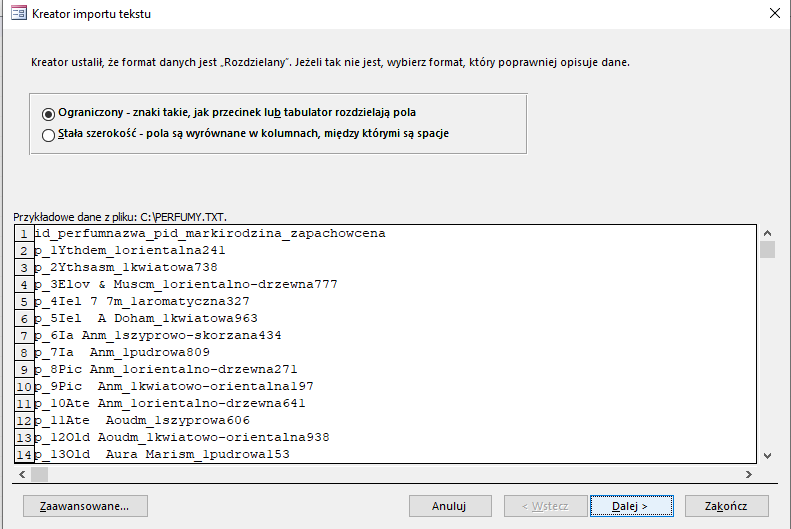Click the vertical scrollbar thumb in preview
This screenshot has height=529, width=791.
[x=767, y=249]
